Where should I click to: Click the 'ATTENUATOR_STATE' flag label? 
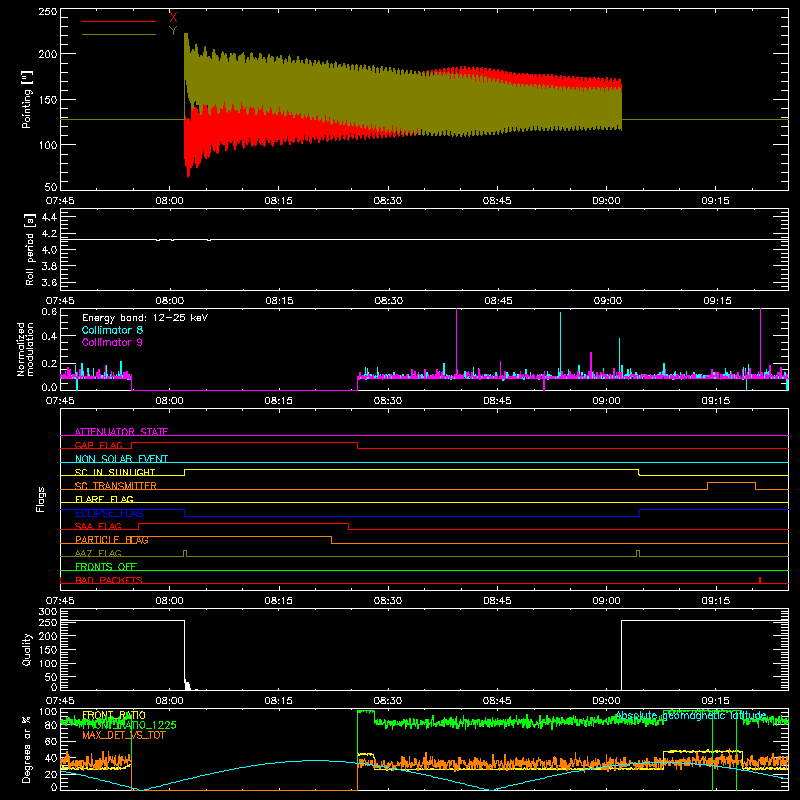click(x=121, y=432)
